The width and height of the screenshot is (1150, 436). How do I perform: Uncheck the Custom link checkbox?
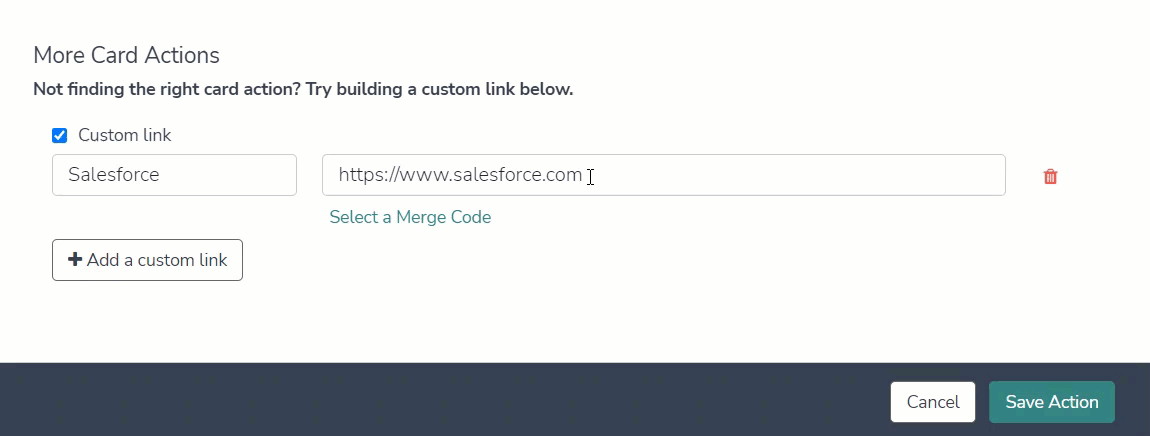pos(59,136)
